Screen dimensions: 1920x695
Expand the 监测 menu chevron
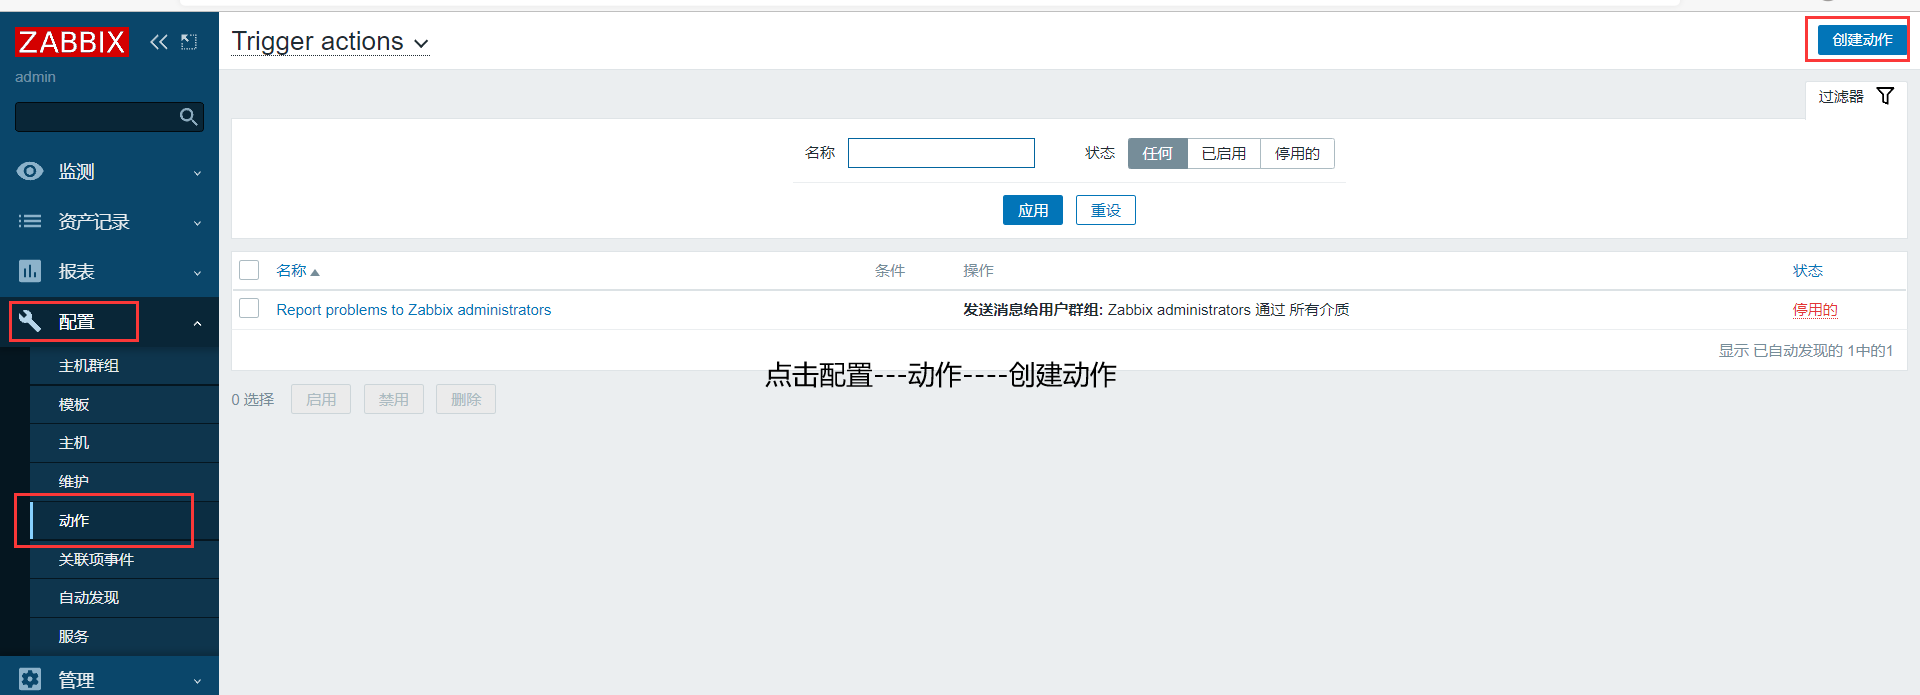pyautogui.click(x=197, y=173)
